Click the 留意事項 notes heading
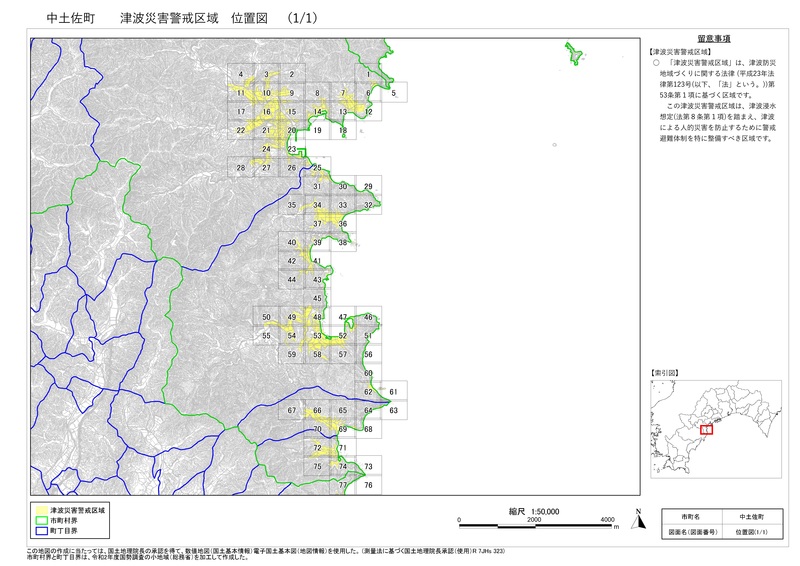Screen dimensions: 800x566 (713, 37)
